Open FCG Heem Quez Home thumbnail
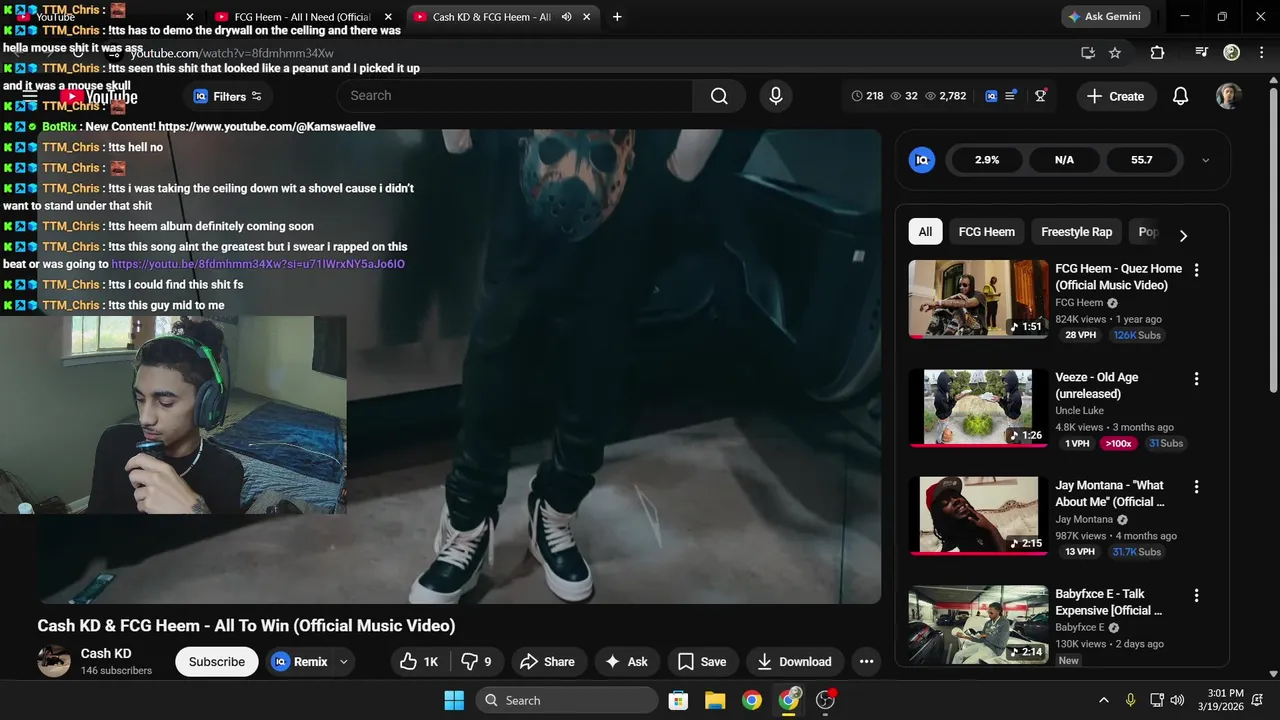The image size is (1280, 720). [978, 299]
